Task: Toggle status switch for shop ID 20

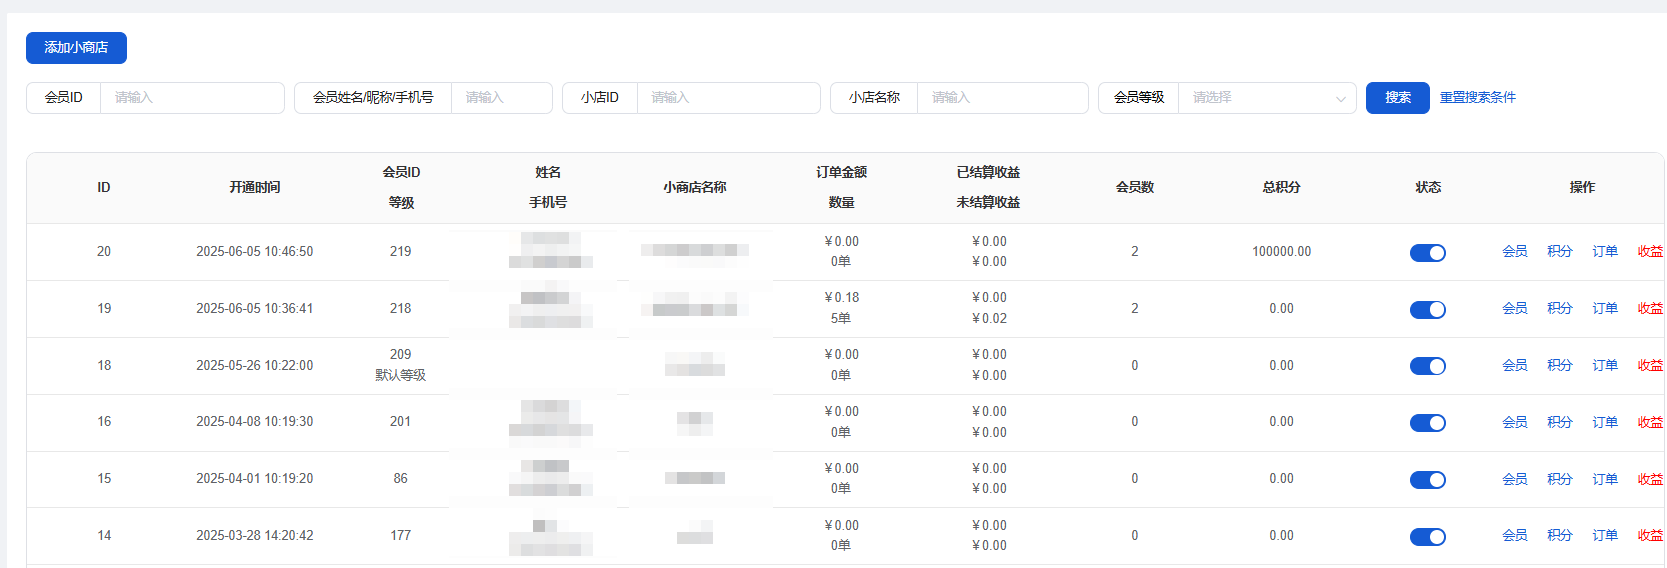Action: coord(1427,253)
